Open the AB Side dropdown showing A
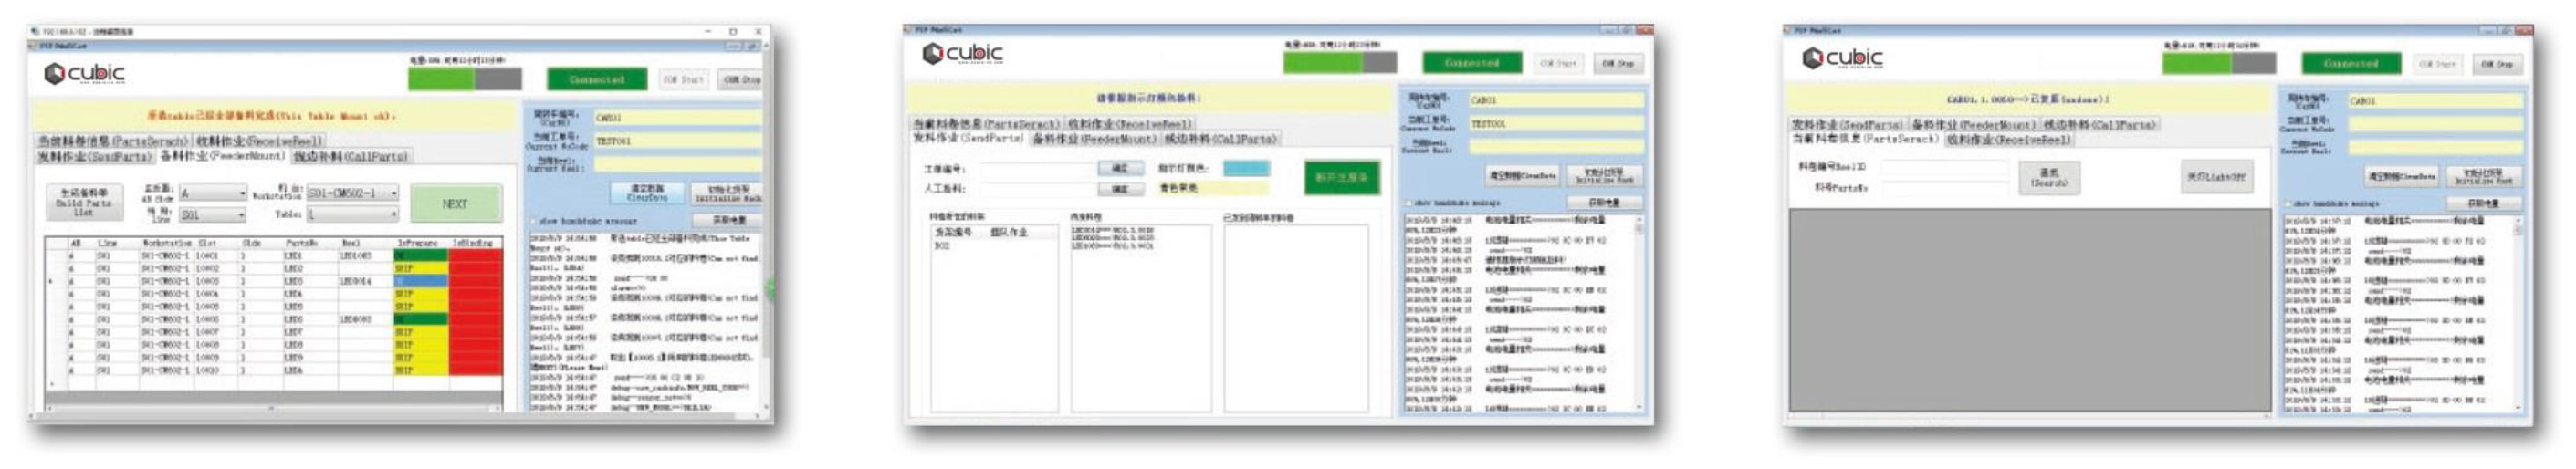 click(213, 193)
